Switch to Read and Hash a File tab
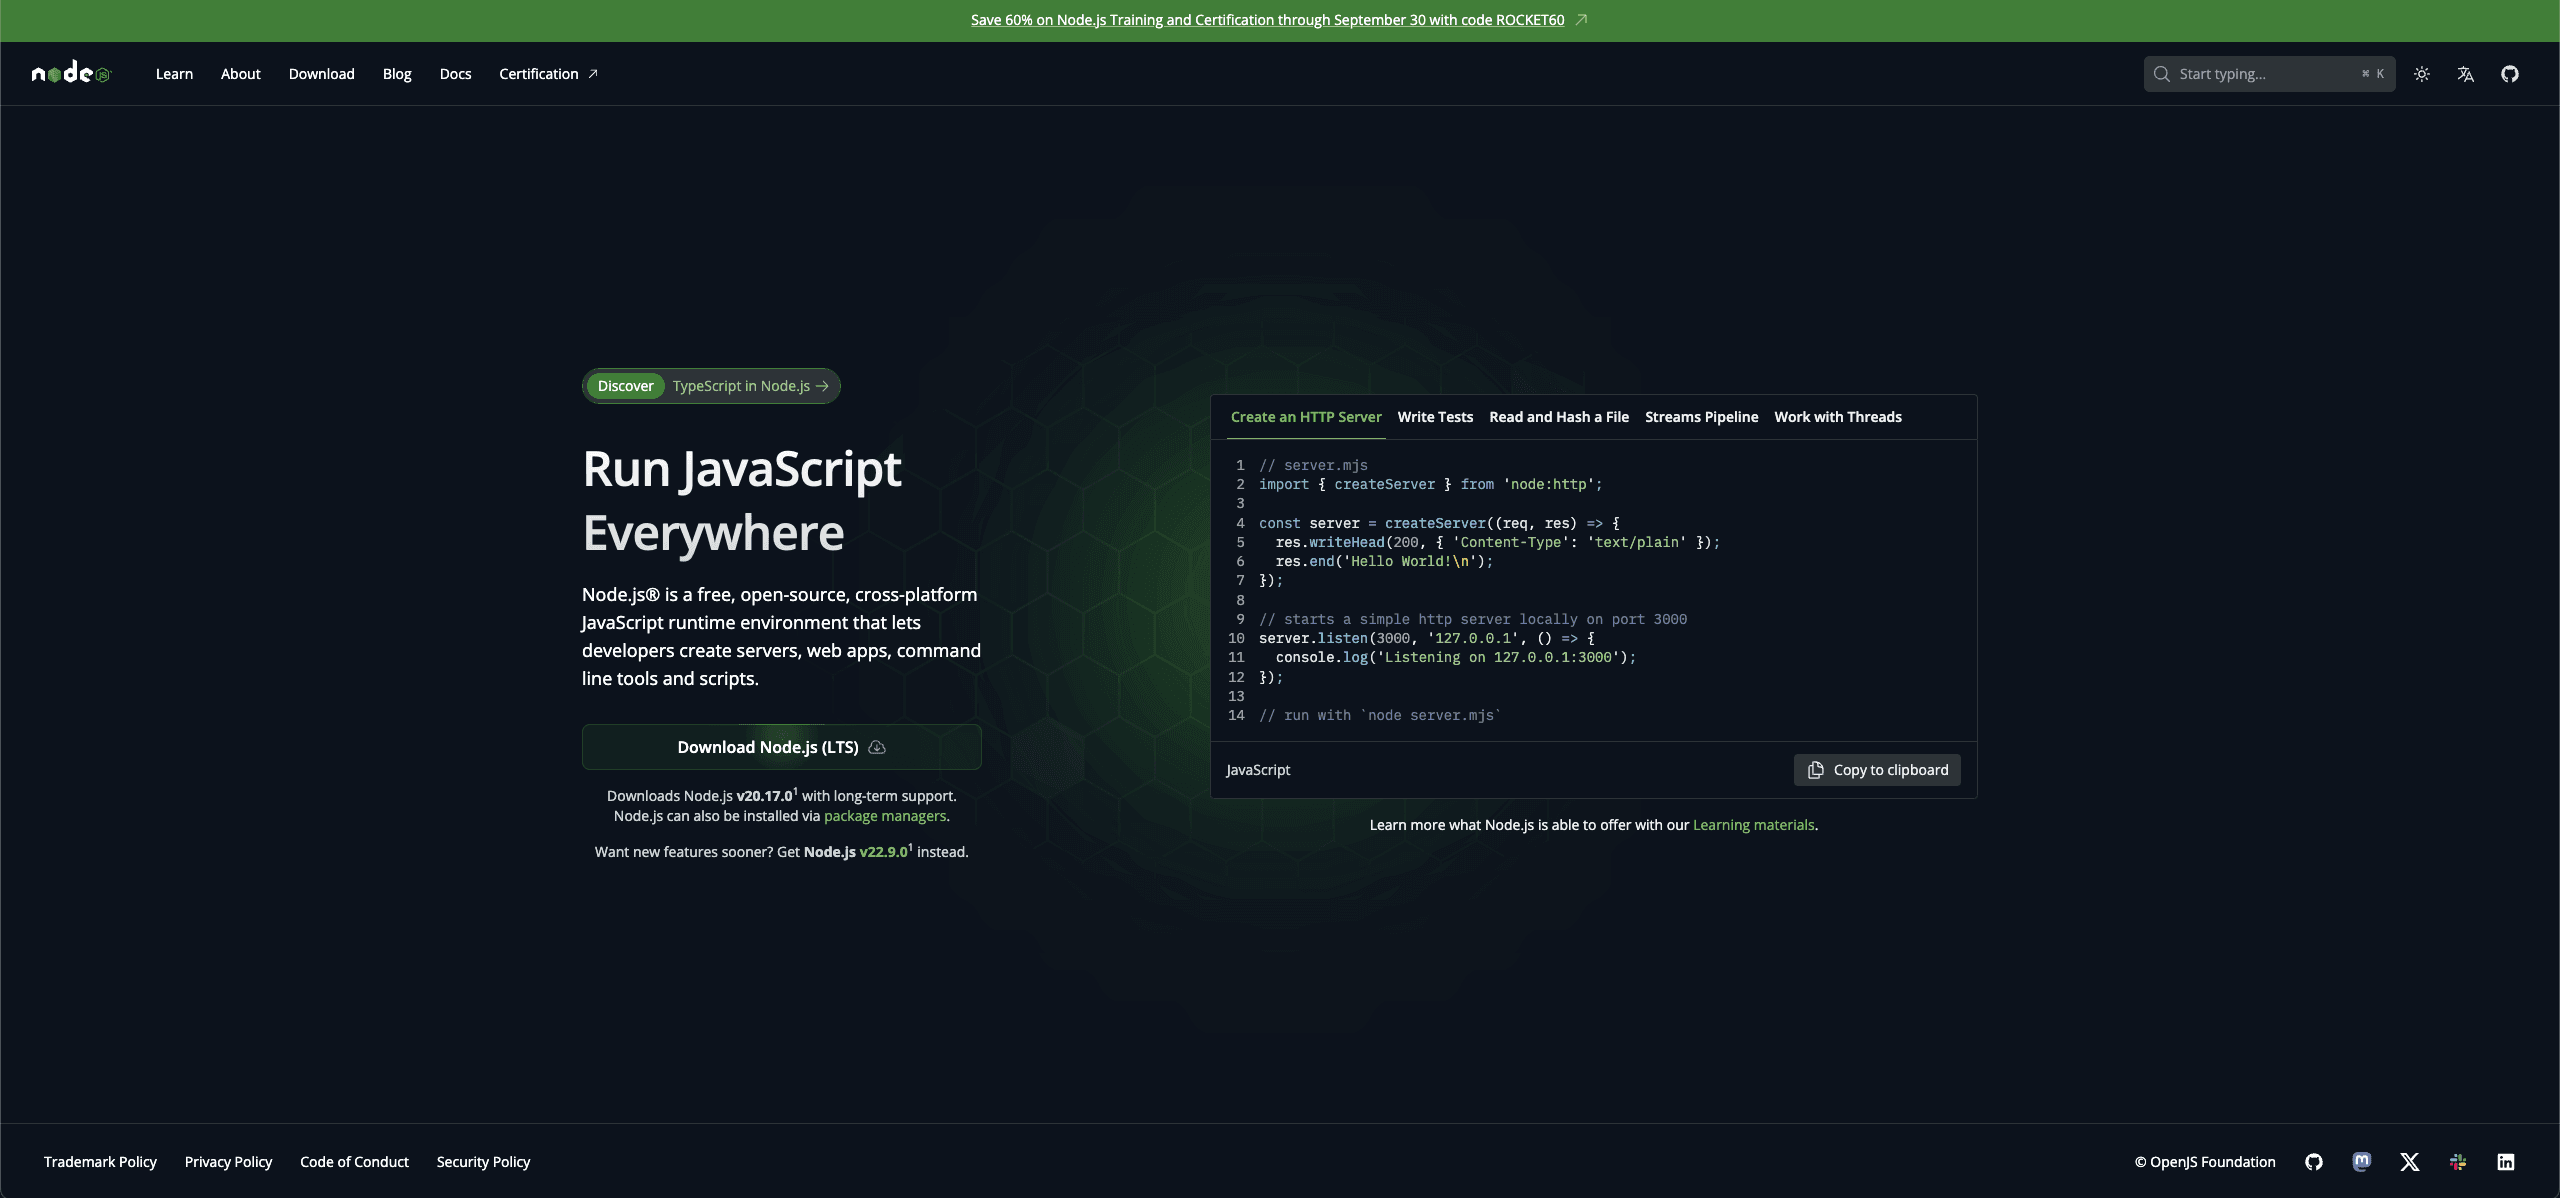Viewport: 2560px width, 1198px height. [1559, 417]
